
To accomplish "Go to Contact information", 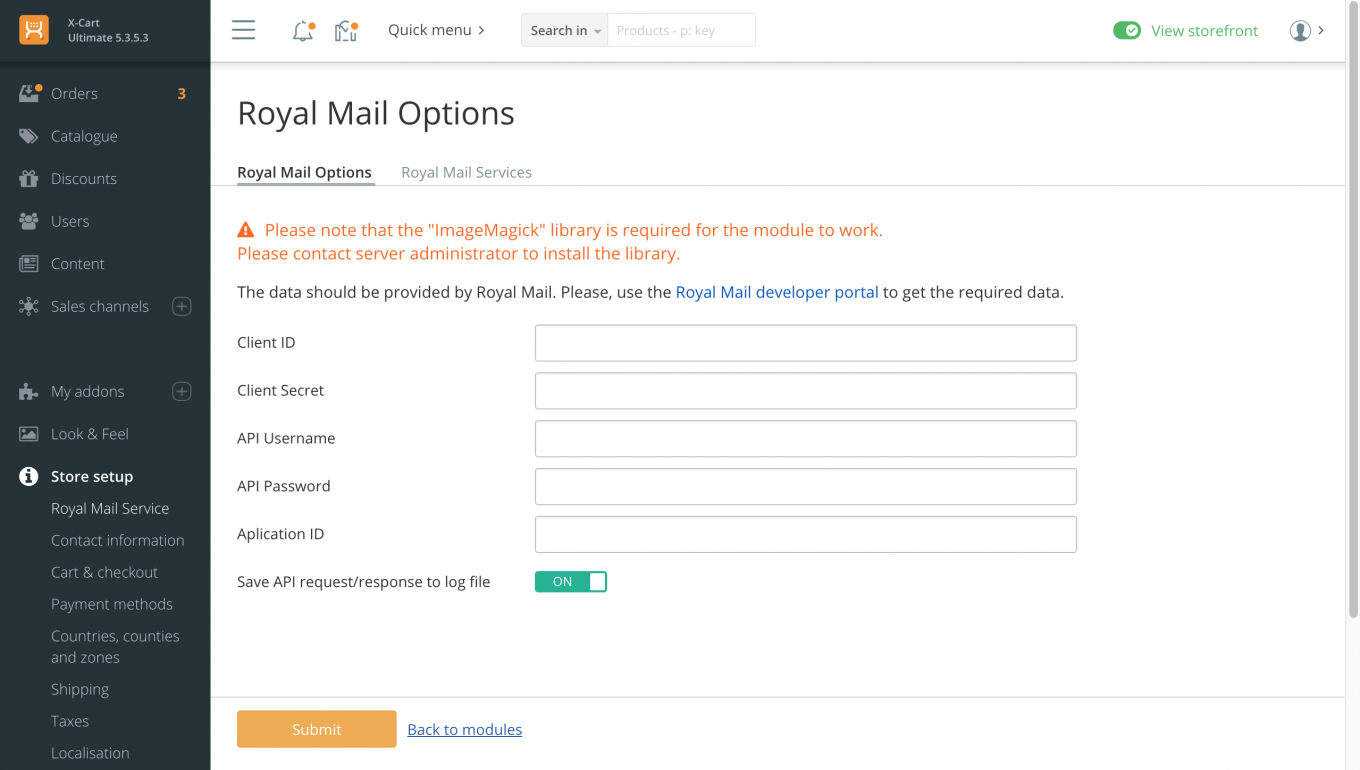I will click(x=118, y=540).
